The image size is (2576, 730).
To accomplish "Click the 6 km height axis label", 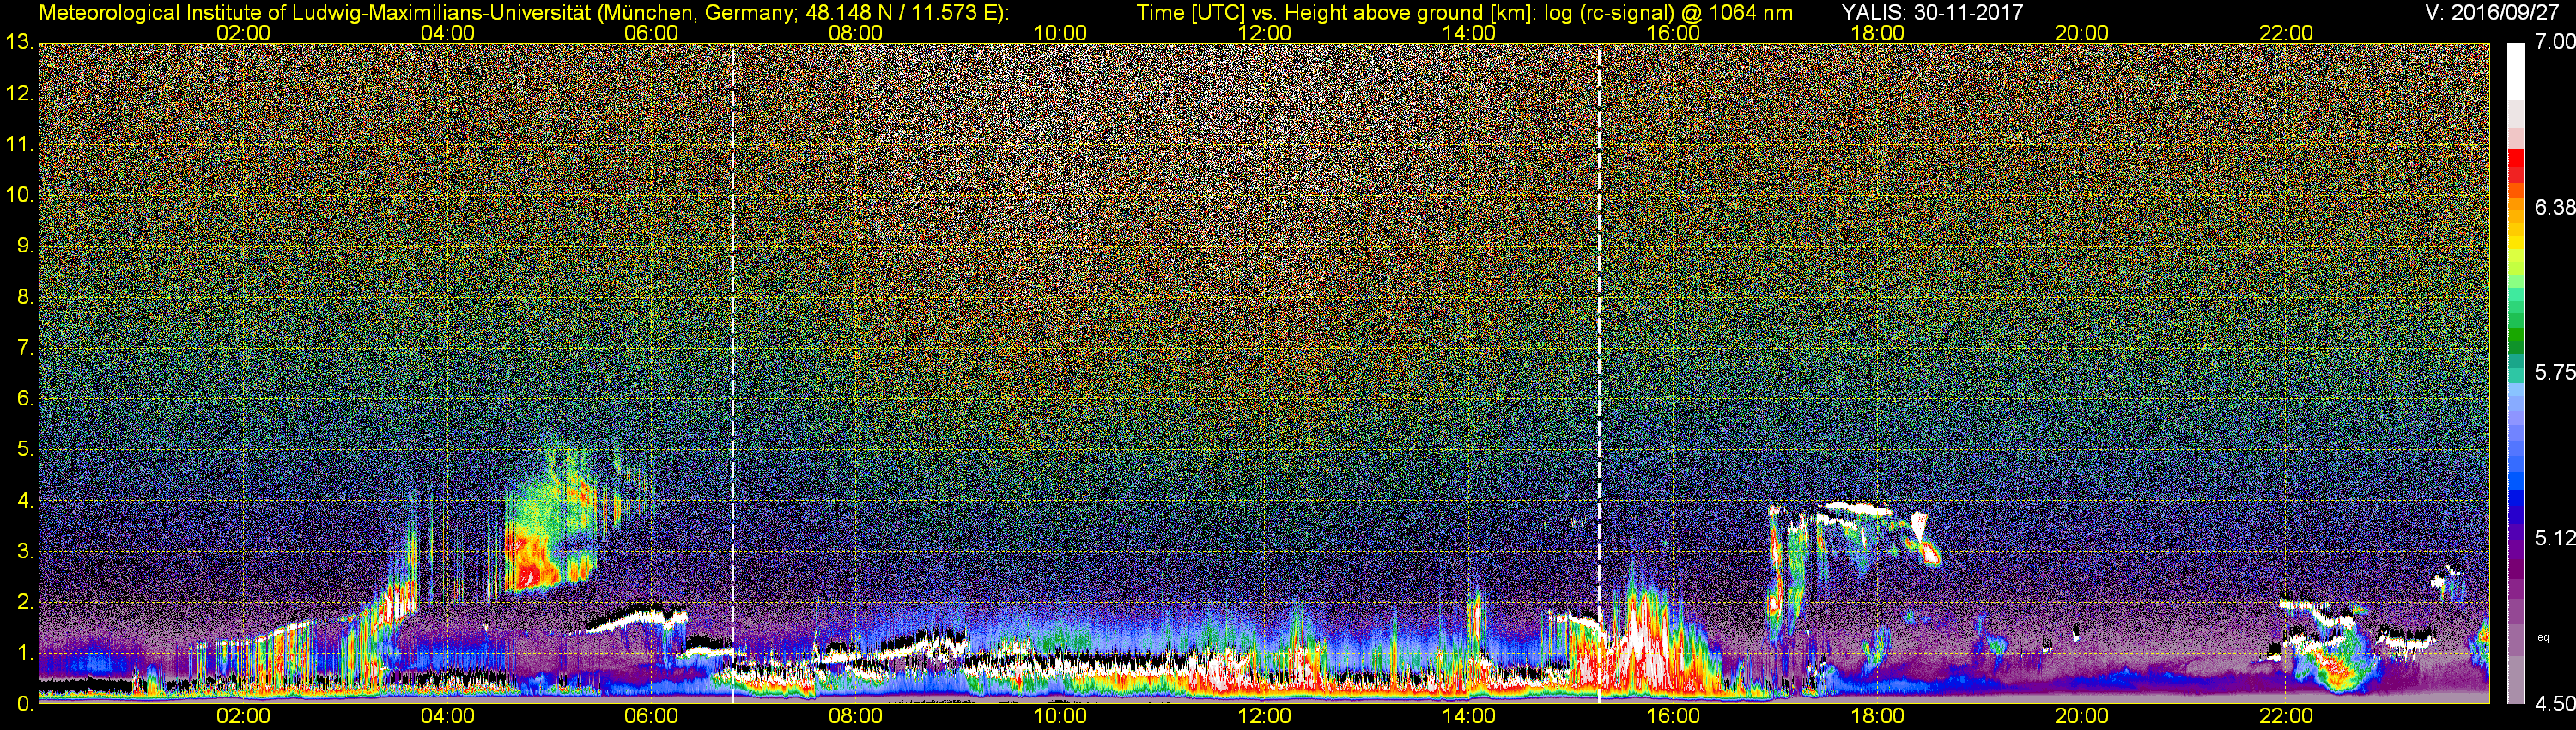I will 24,398.
